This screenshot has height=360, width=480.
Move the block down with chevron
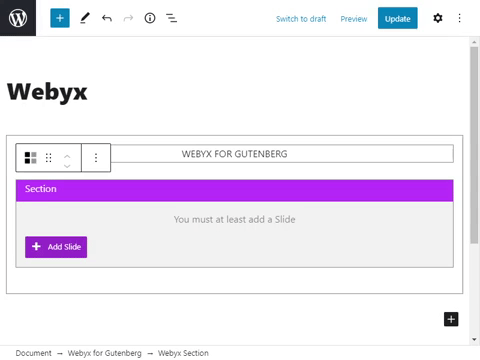(67, 166)
